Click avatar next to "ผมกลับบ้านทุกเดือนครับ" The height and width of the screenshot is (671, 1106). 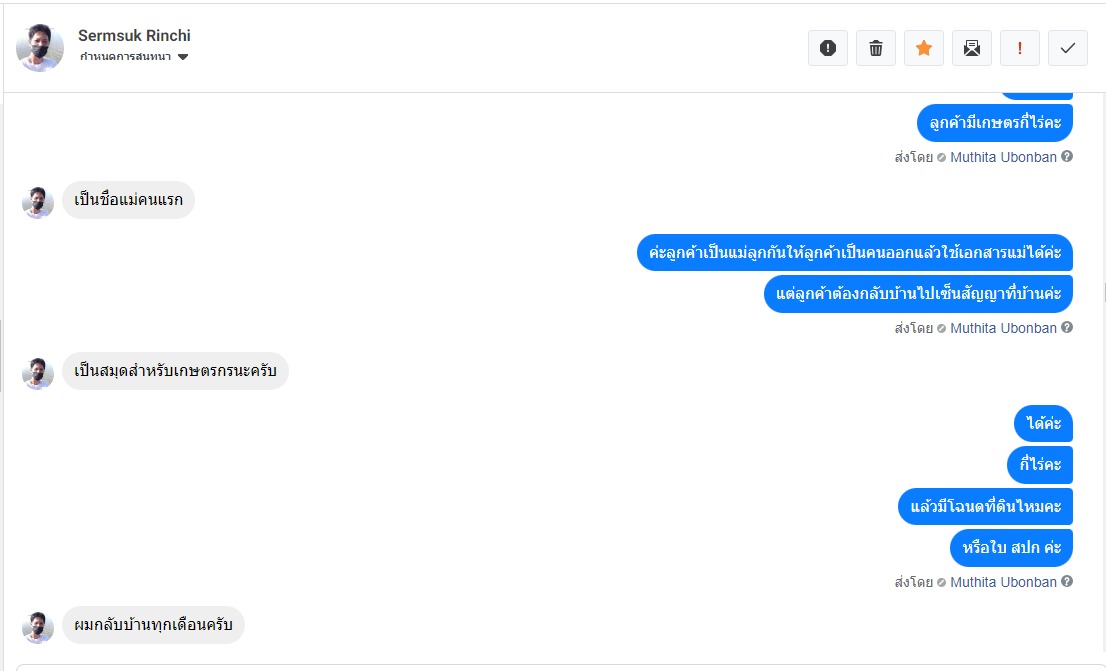[x=38, y=627]
